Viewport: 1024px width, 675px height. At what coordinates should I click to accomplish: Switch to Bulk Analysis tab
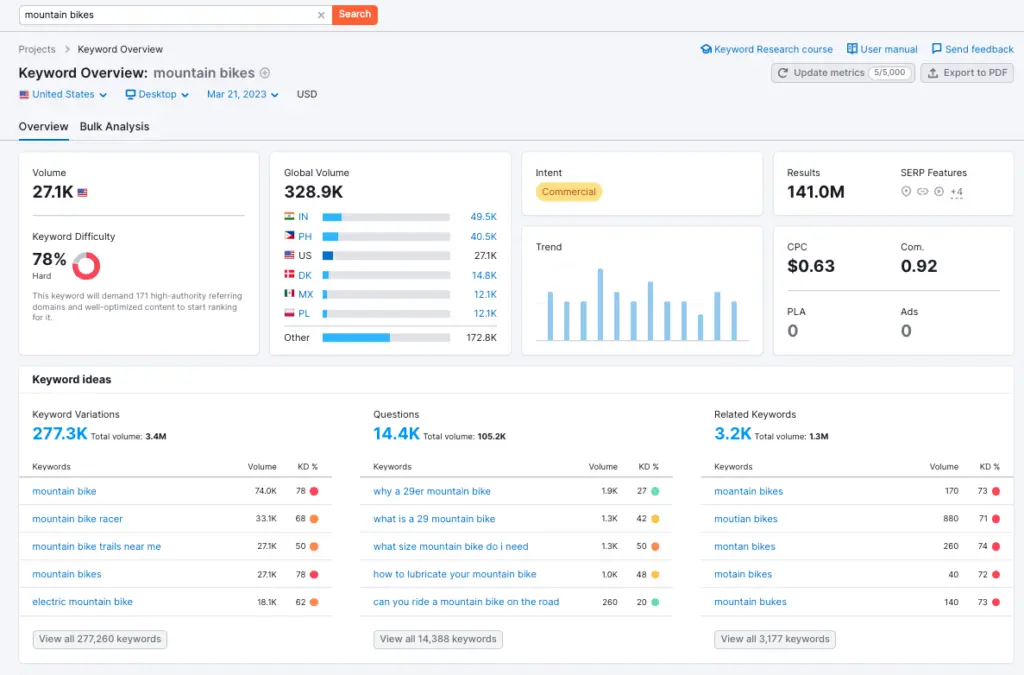point(114,127)
